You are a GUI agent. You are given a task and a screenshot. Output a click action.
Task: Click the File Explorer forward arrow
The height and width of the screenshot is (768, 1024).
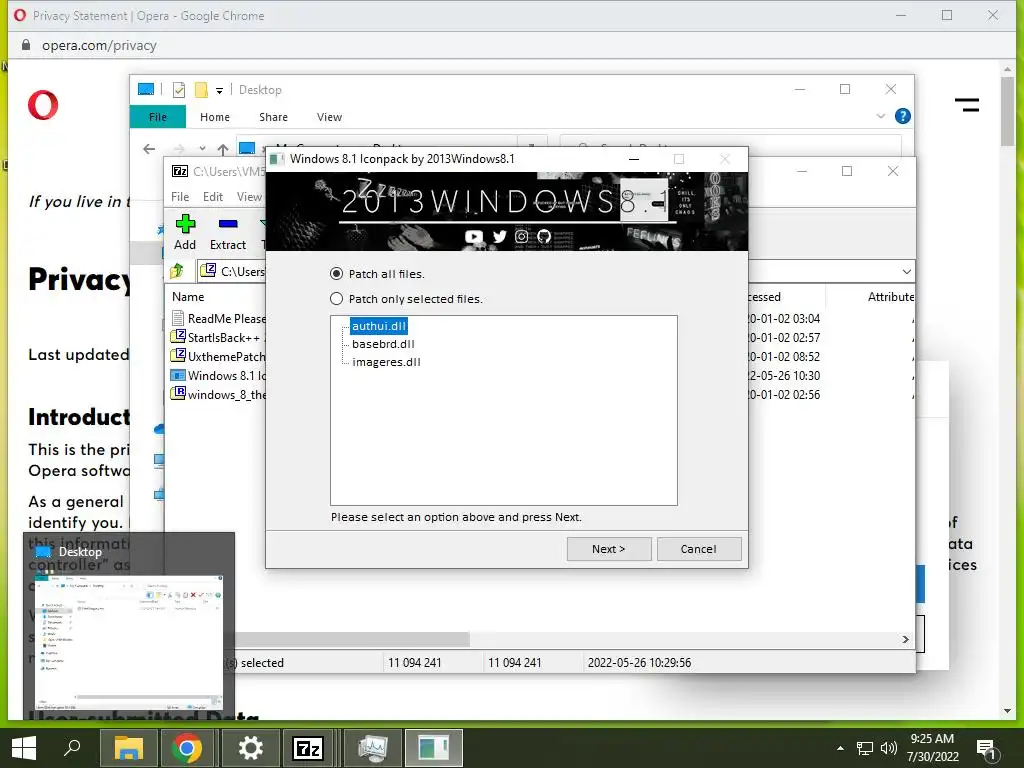pos(179,149)
